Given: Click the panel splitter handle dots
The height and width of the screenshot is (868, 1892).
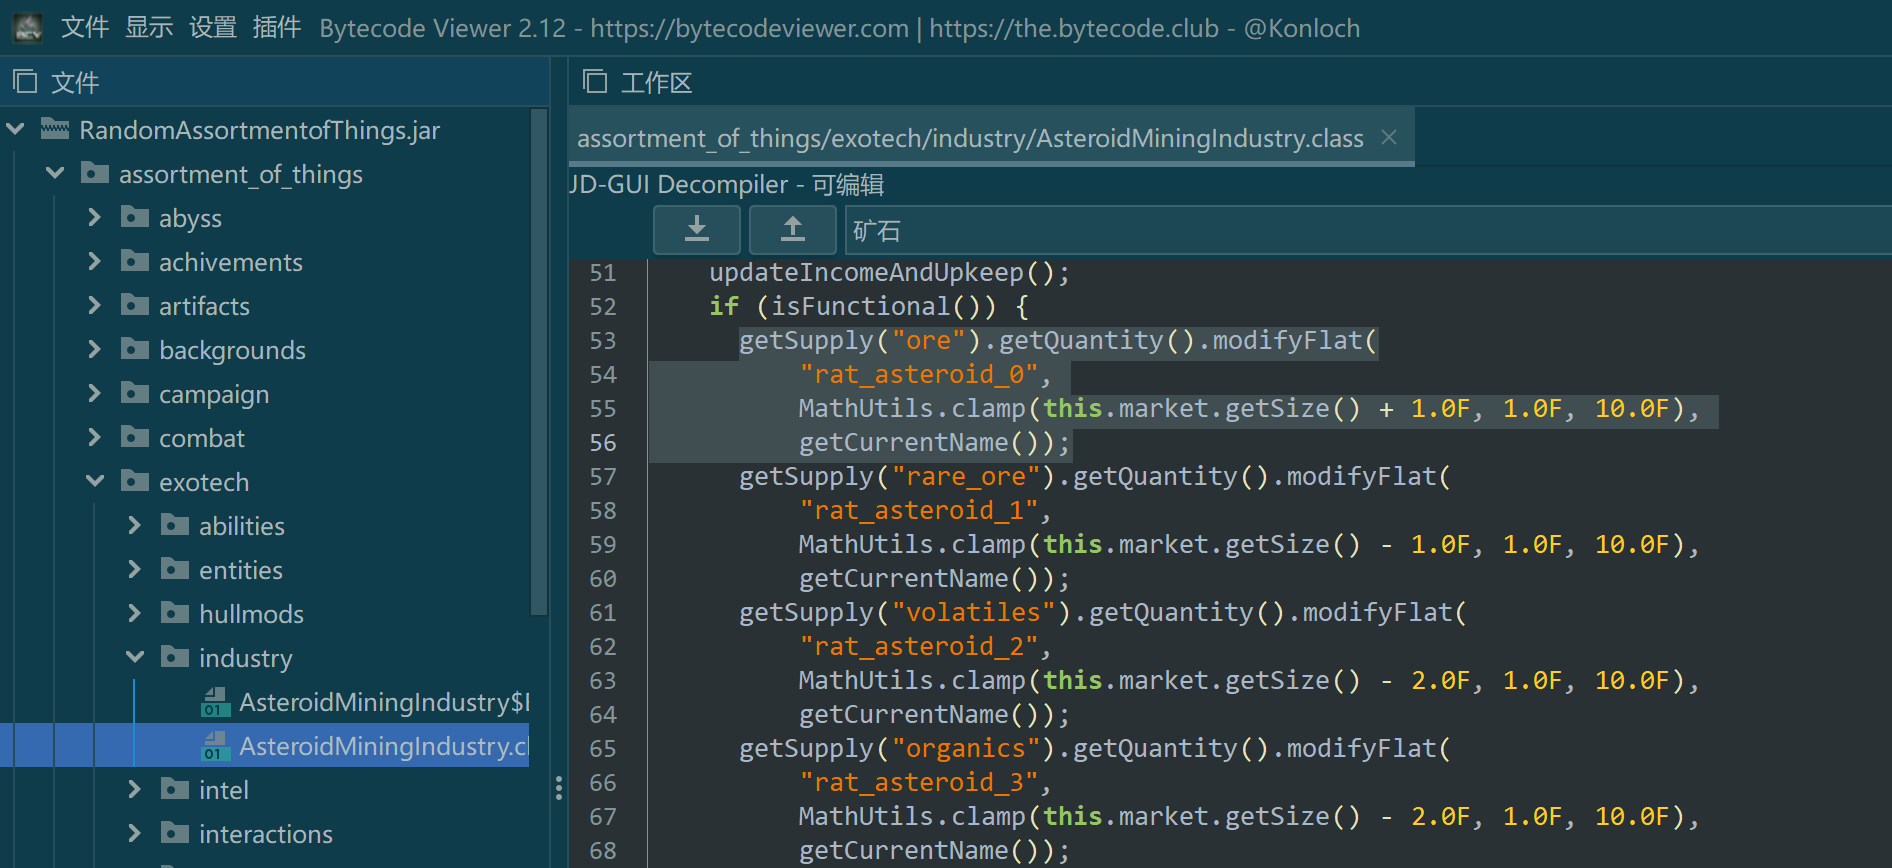Looking at the screenshot, I should (559, 788).
